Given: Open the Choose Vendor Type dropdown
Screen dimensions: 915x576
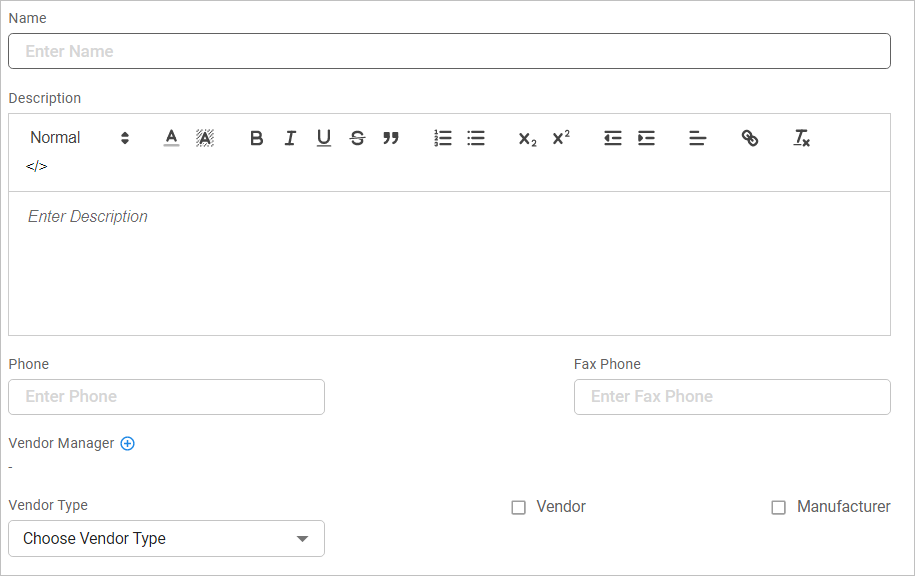Looking at the screenshot, I should [x=166, y=538].
